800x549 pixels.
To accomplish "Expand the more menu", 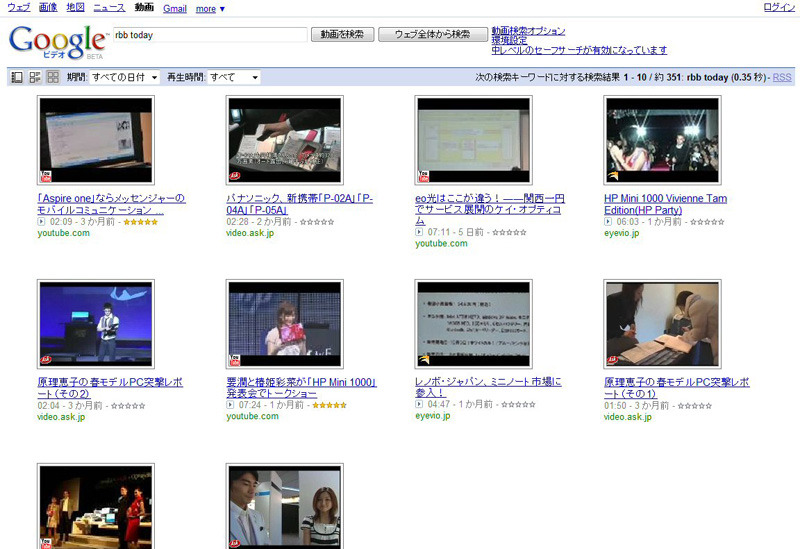I will [210, 9].
